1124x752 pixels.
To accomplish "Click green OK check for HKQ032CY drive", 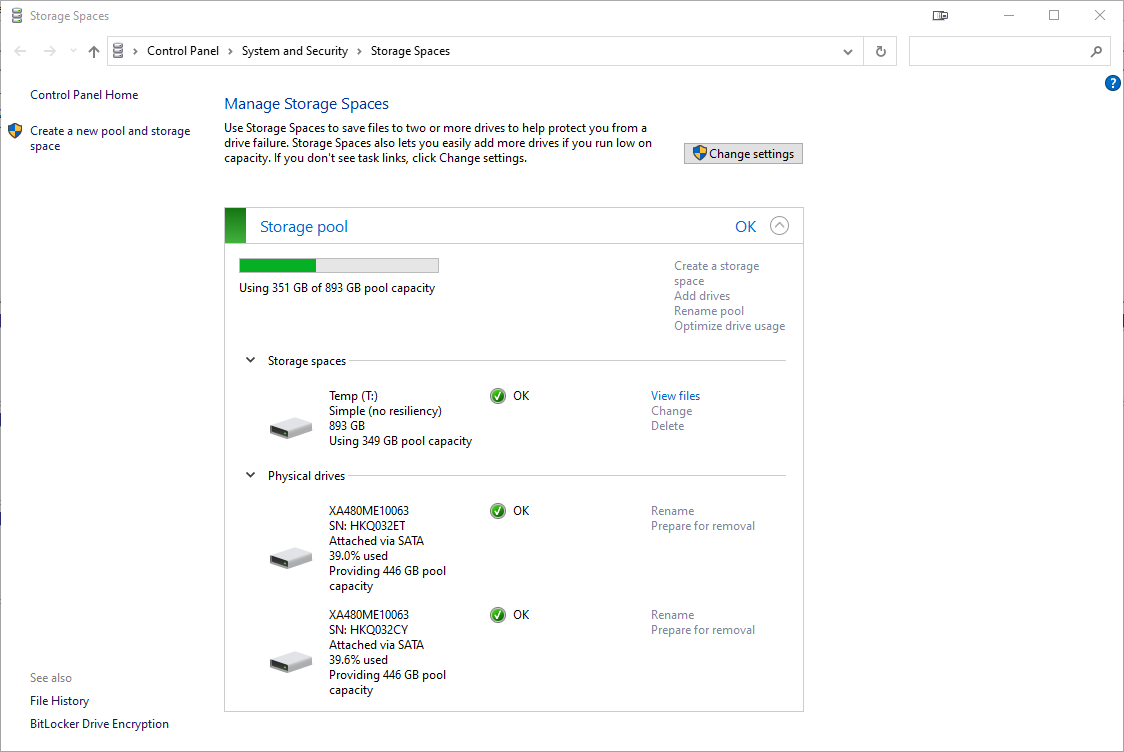I will (x=497, y=615).
